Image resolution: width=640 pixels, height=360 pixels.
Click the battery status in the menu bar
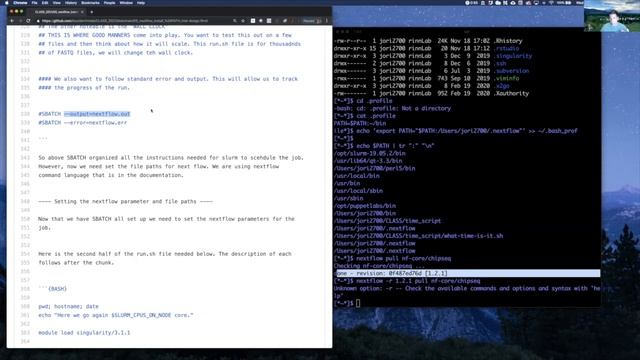[564, 2]
